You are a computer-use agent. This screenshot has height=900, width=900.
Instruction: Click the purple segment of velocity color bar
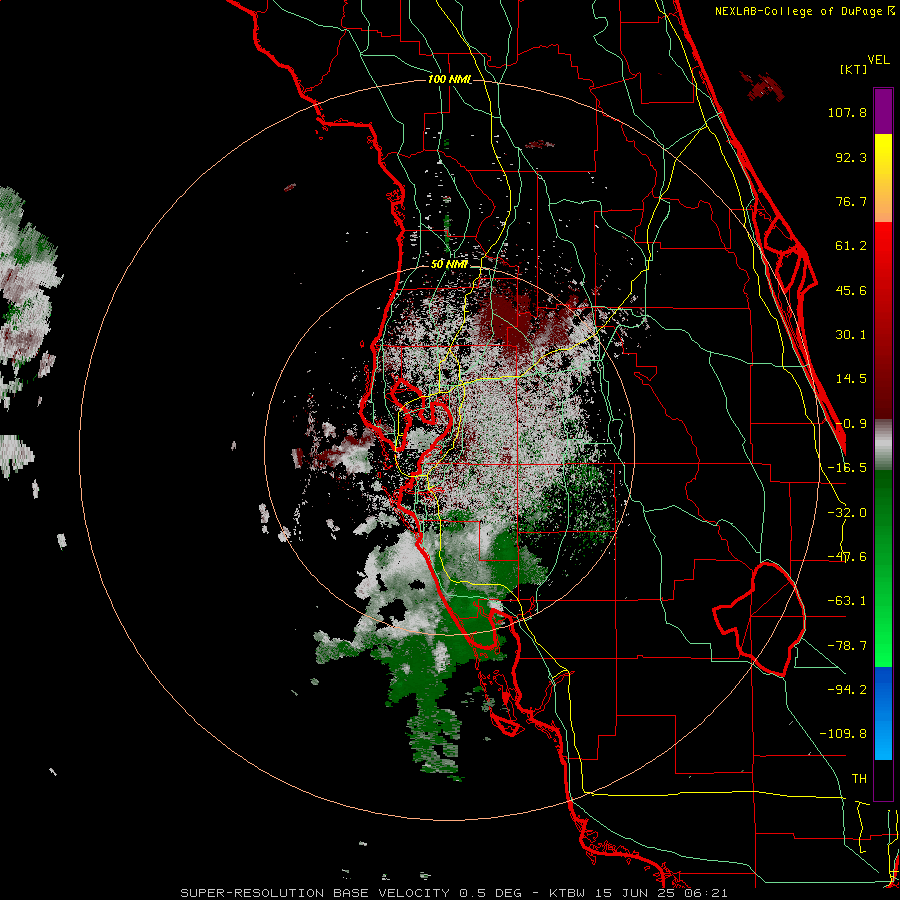[883, 111]
